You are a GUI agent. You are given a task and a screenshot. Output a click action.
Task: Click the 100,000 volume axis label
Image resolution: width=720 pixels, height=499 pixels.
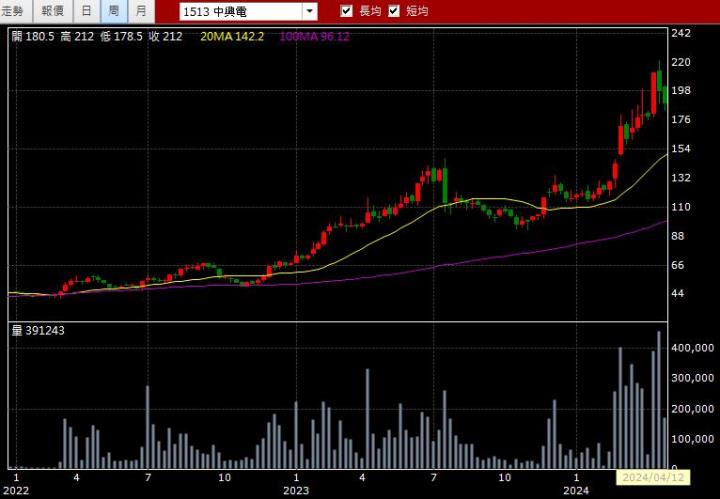coord(692,439)
